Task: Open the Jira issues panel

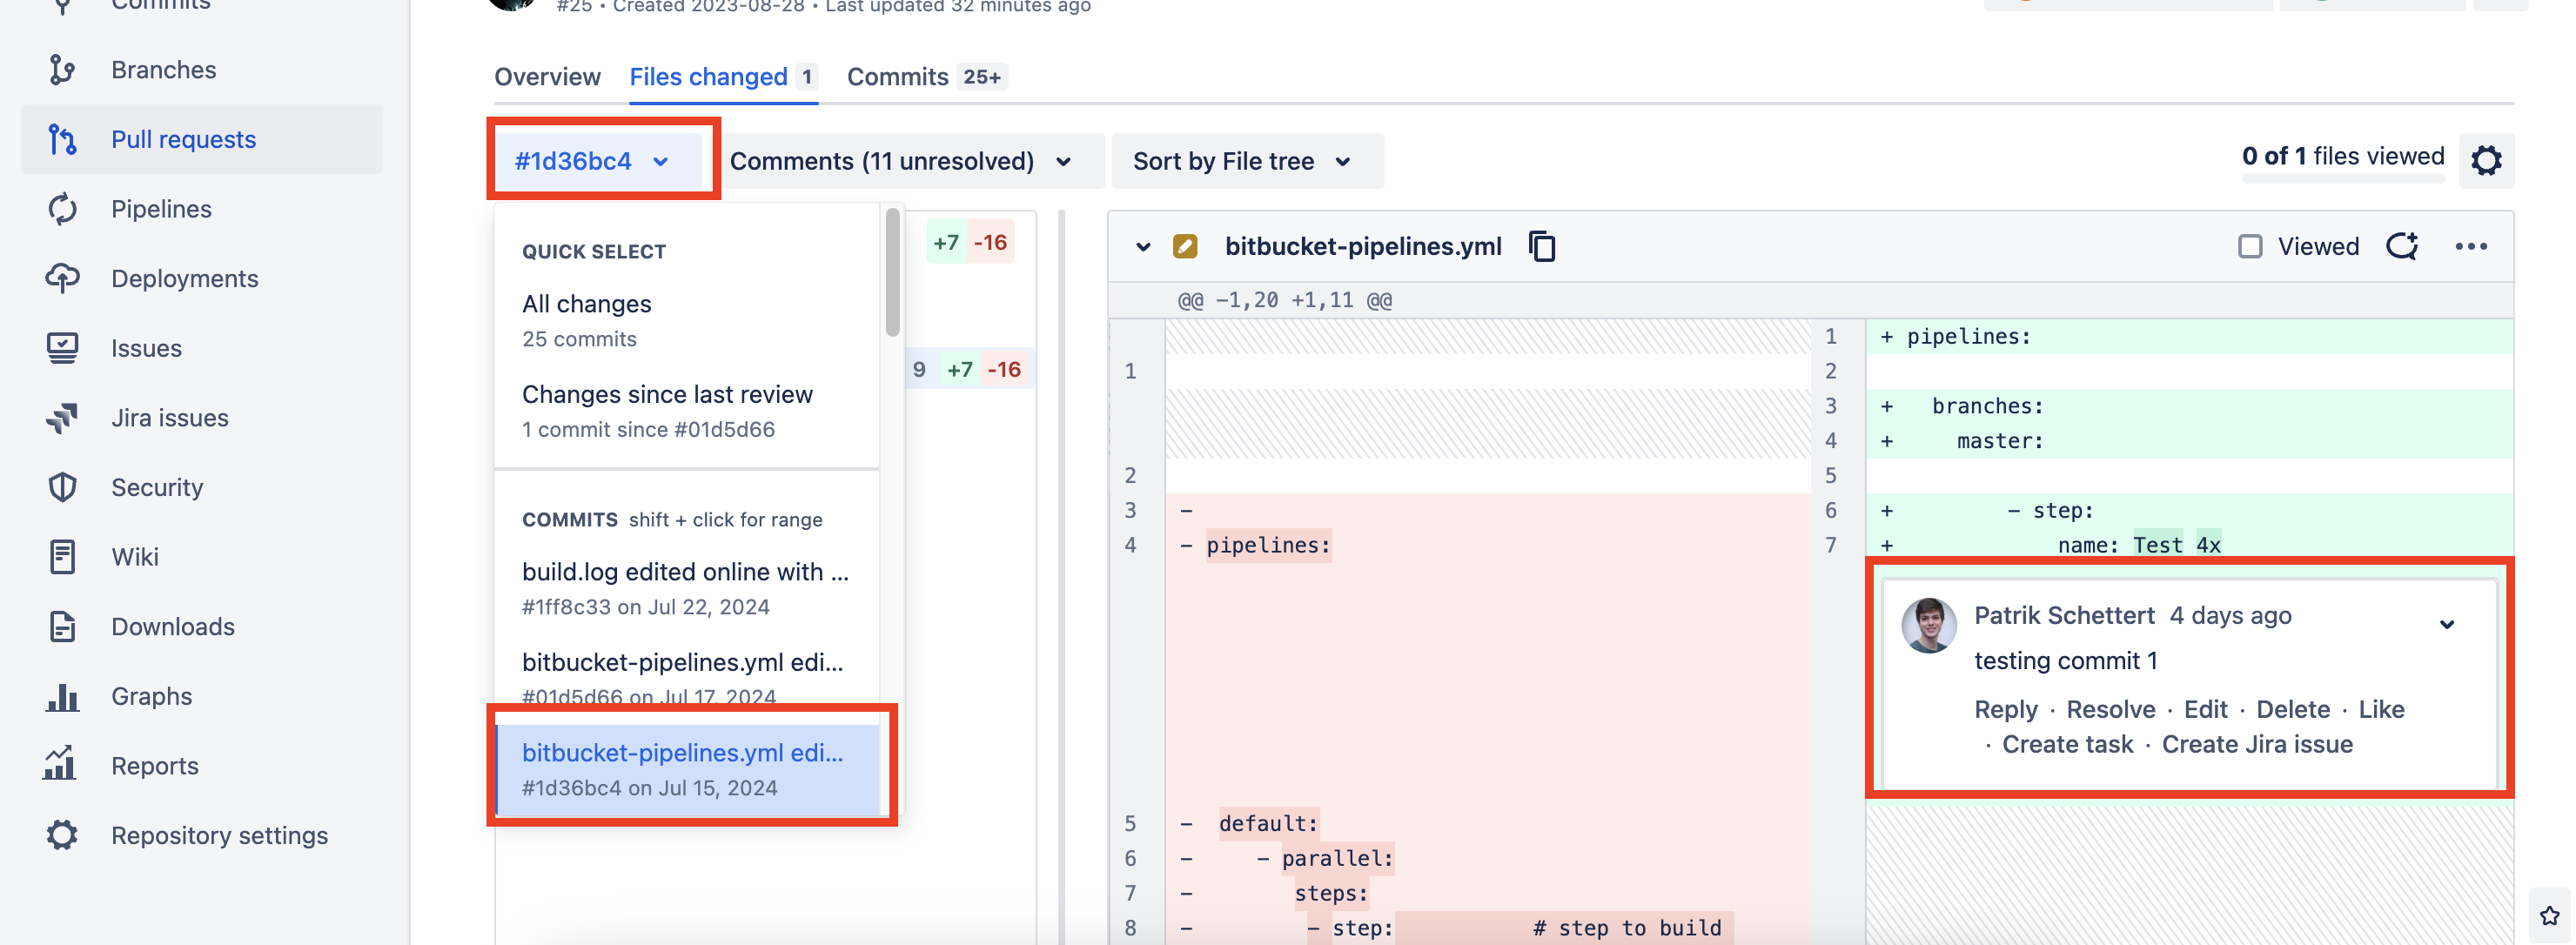Action: 170,417
